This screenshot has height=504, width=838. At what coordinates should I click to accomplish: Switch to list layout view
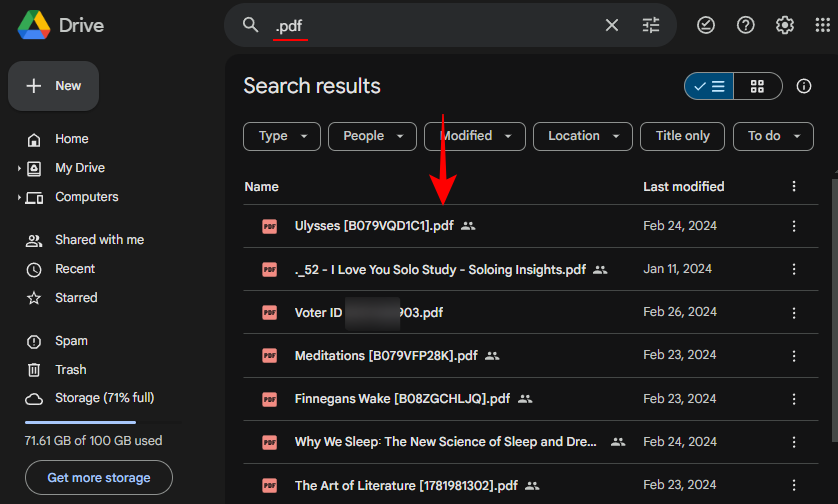coord(709,86)
